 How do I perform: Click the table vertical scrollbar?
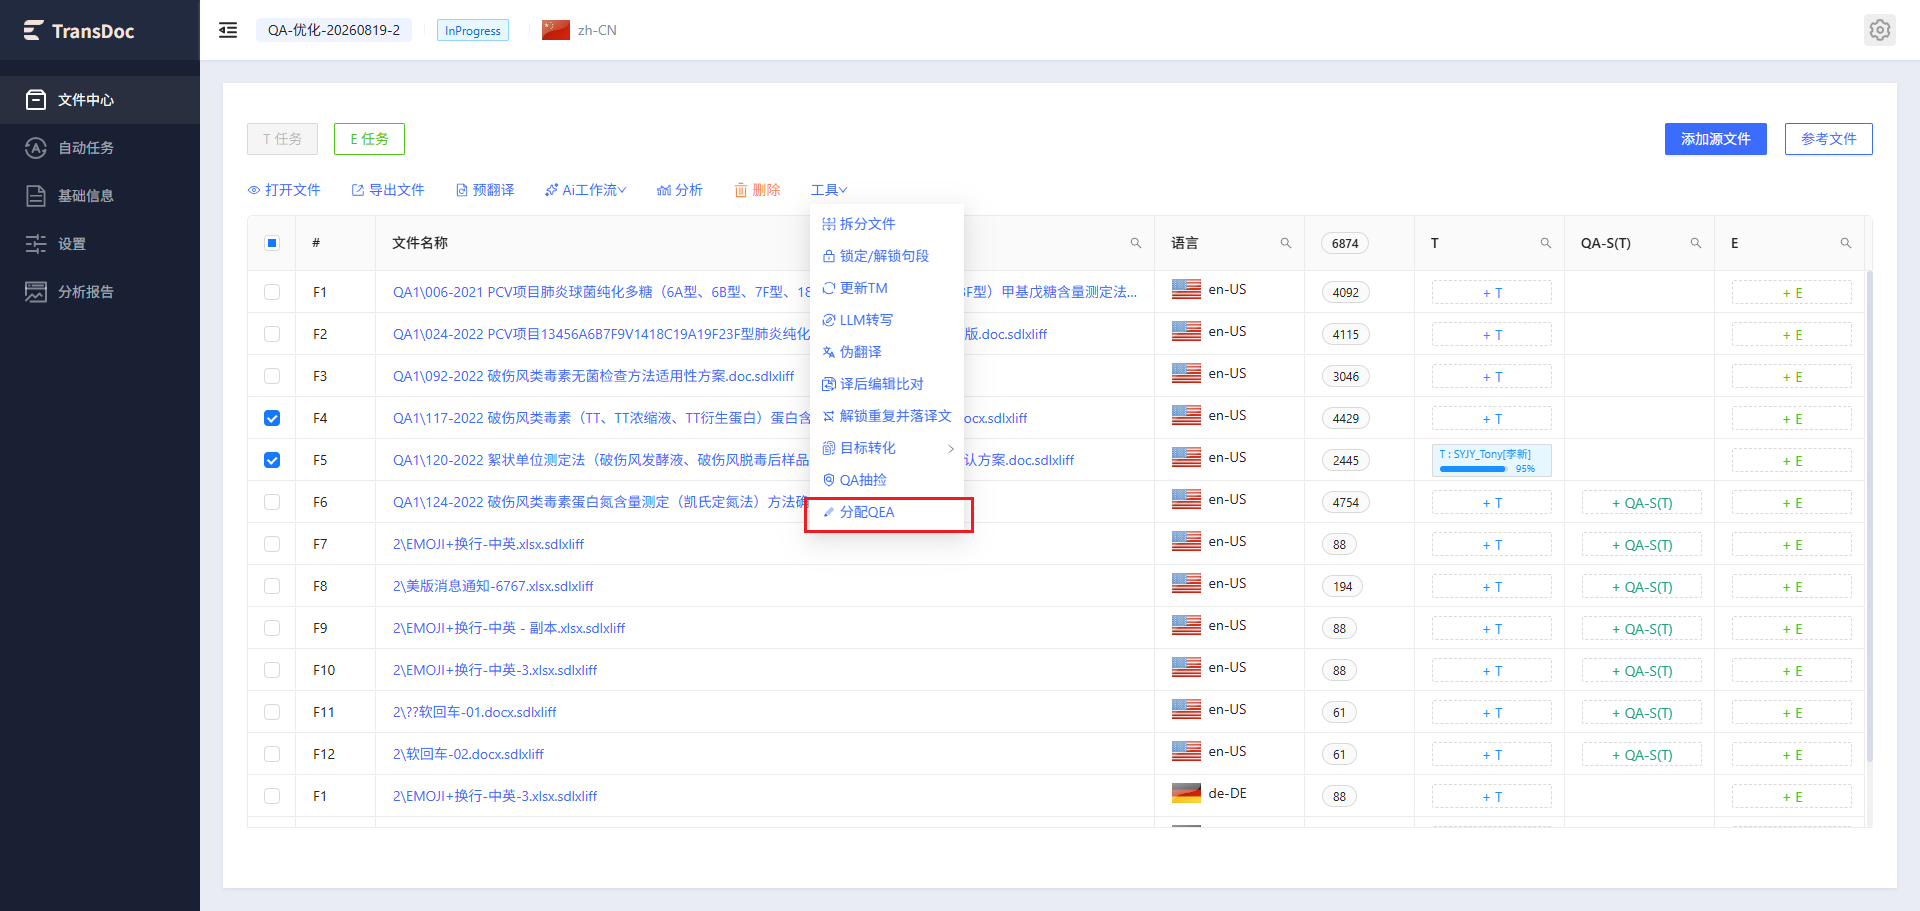point(1869,515)
